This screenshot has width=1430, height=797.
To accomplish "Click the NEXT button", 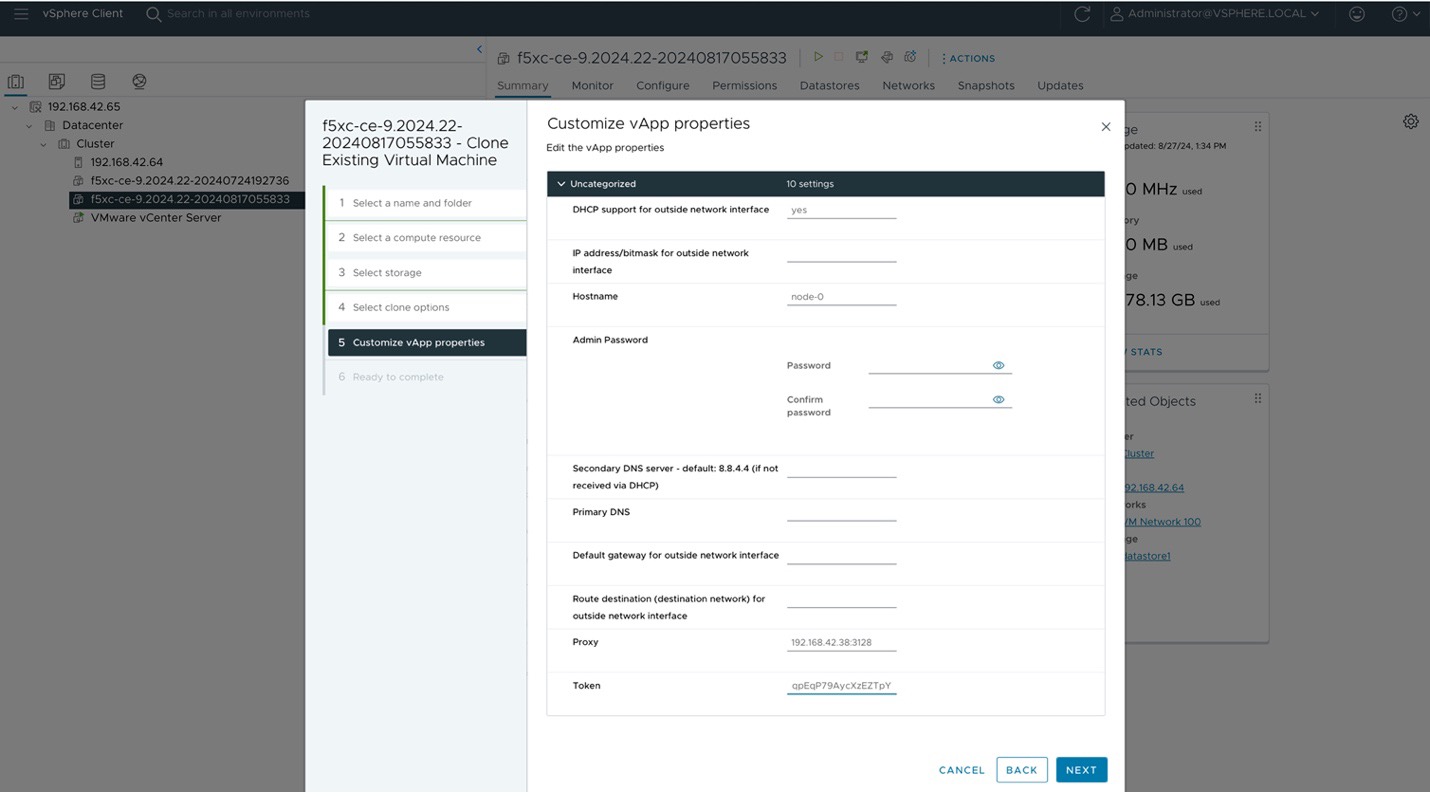I will coord(1081,769).
